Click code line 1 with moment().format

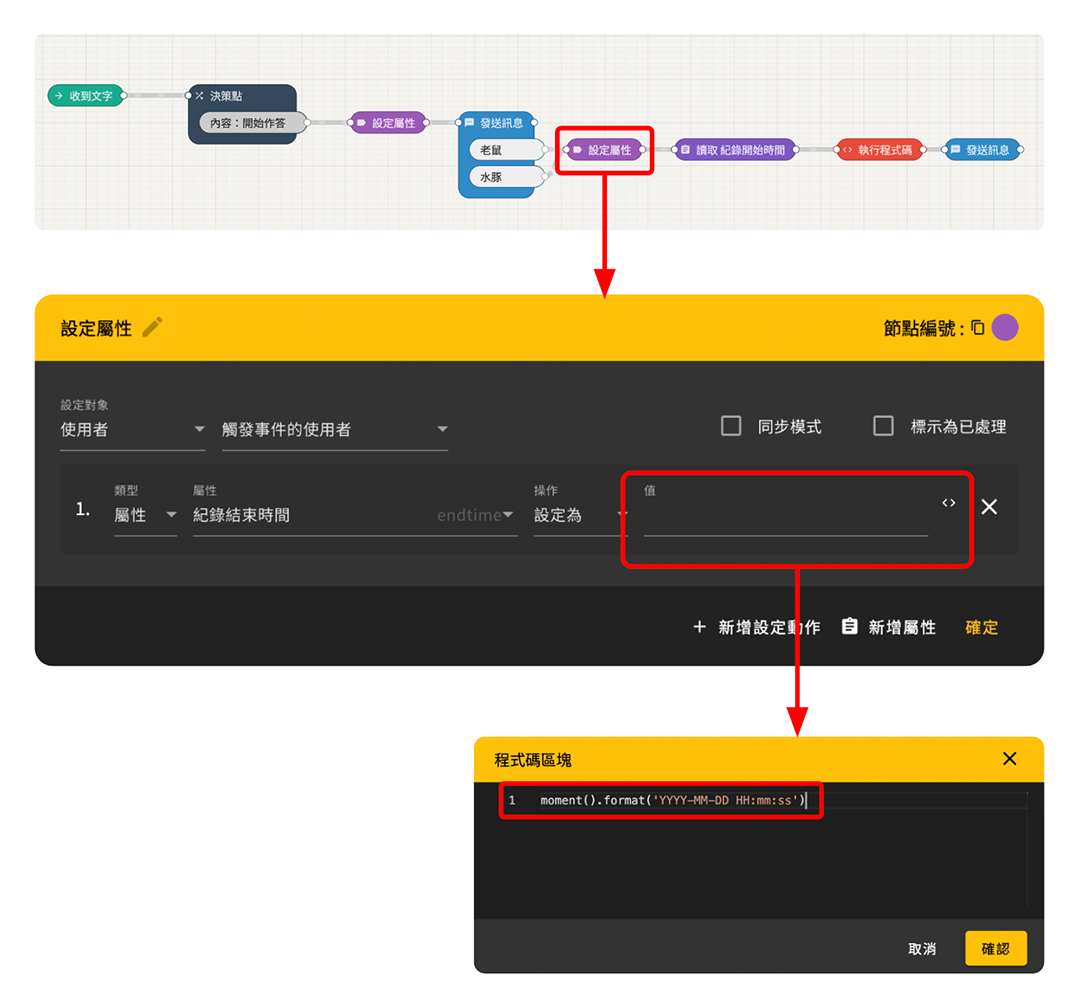[672, 800]
